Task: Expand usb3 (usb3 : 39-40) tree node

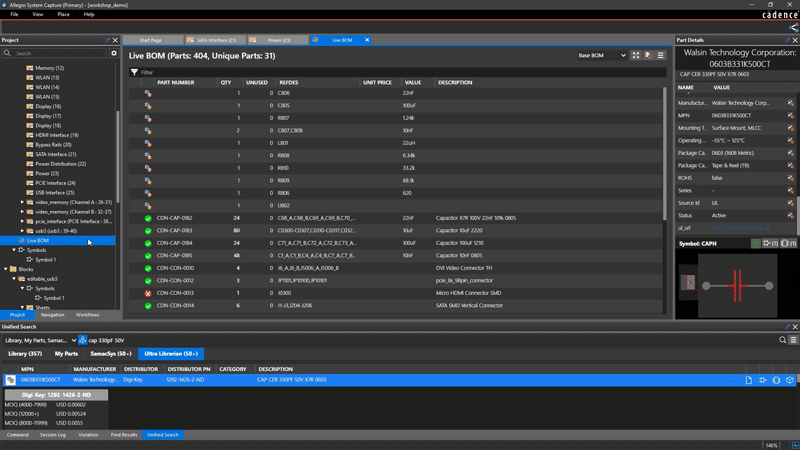Action: [x=22, y=231]
